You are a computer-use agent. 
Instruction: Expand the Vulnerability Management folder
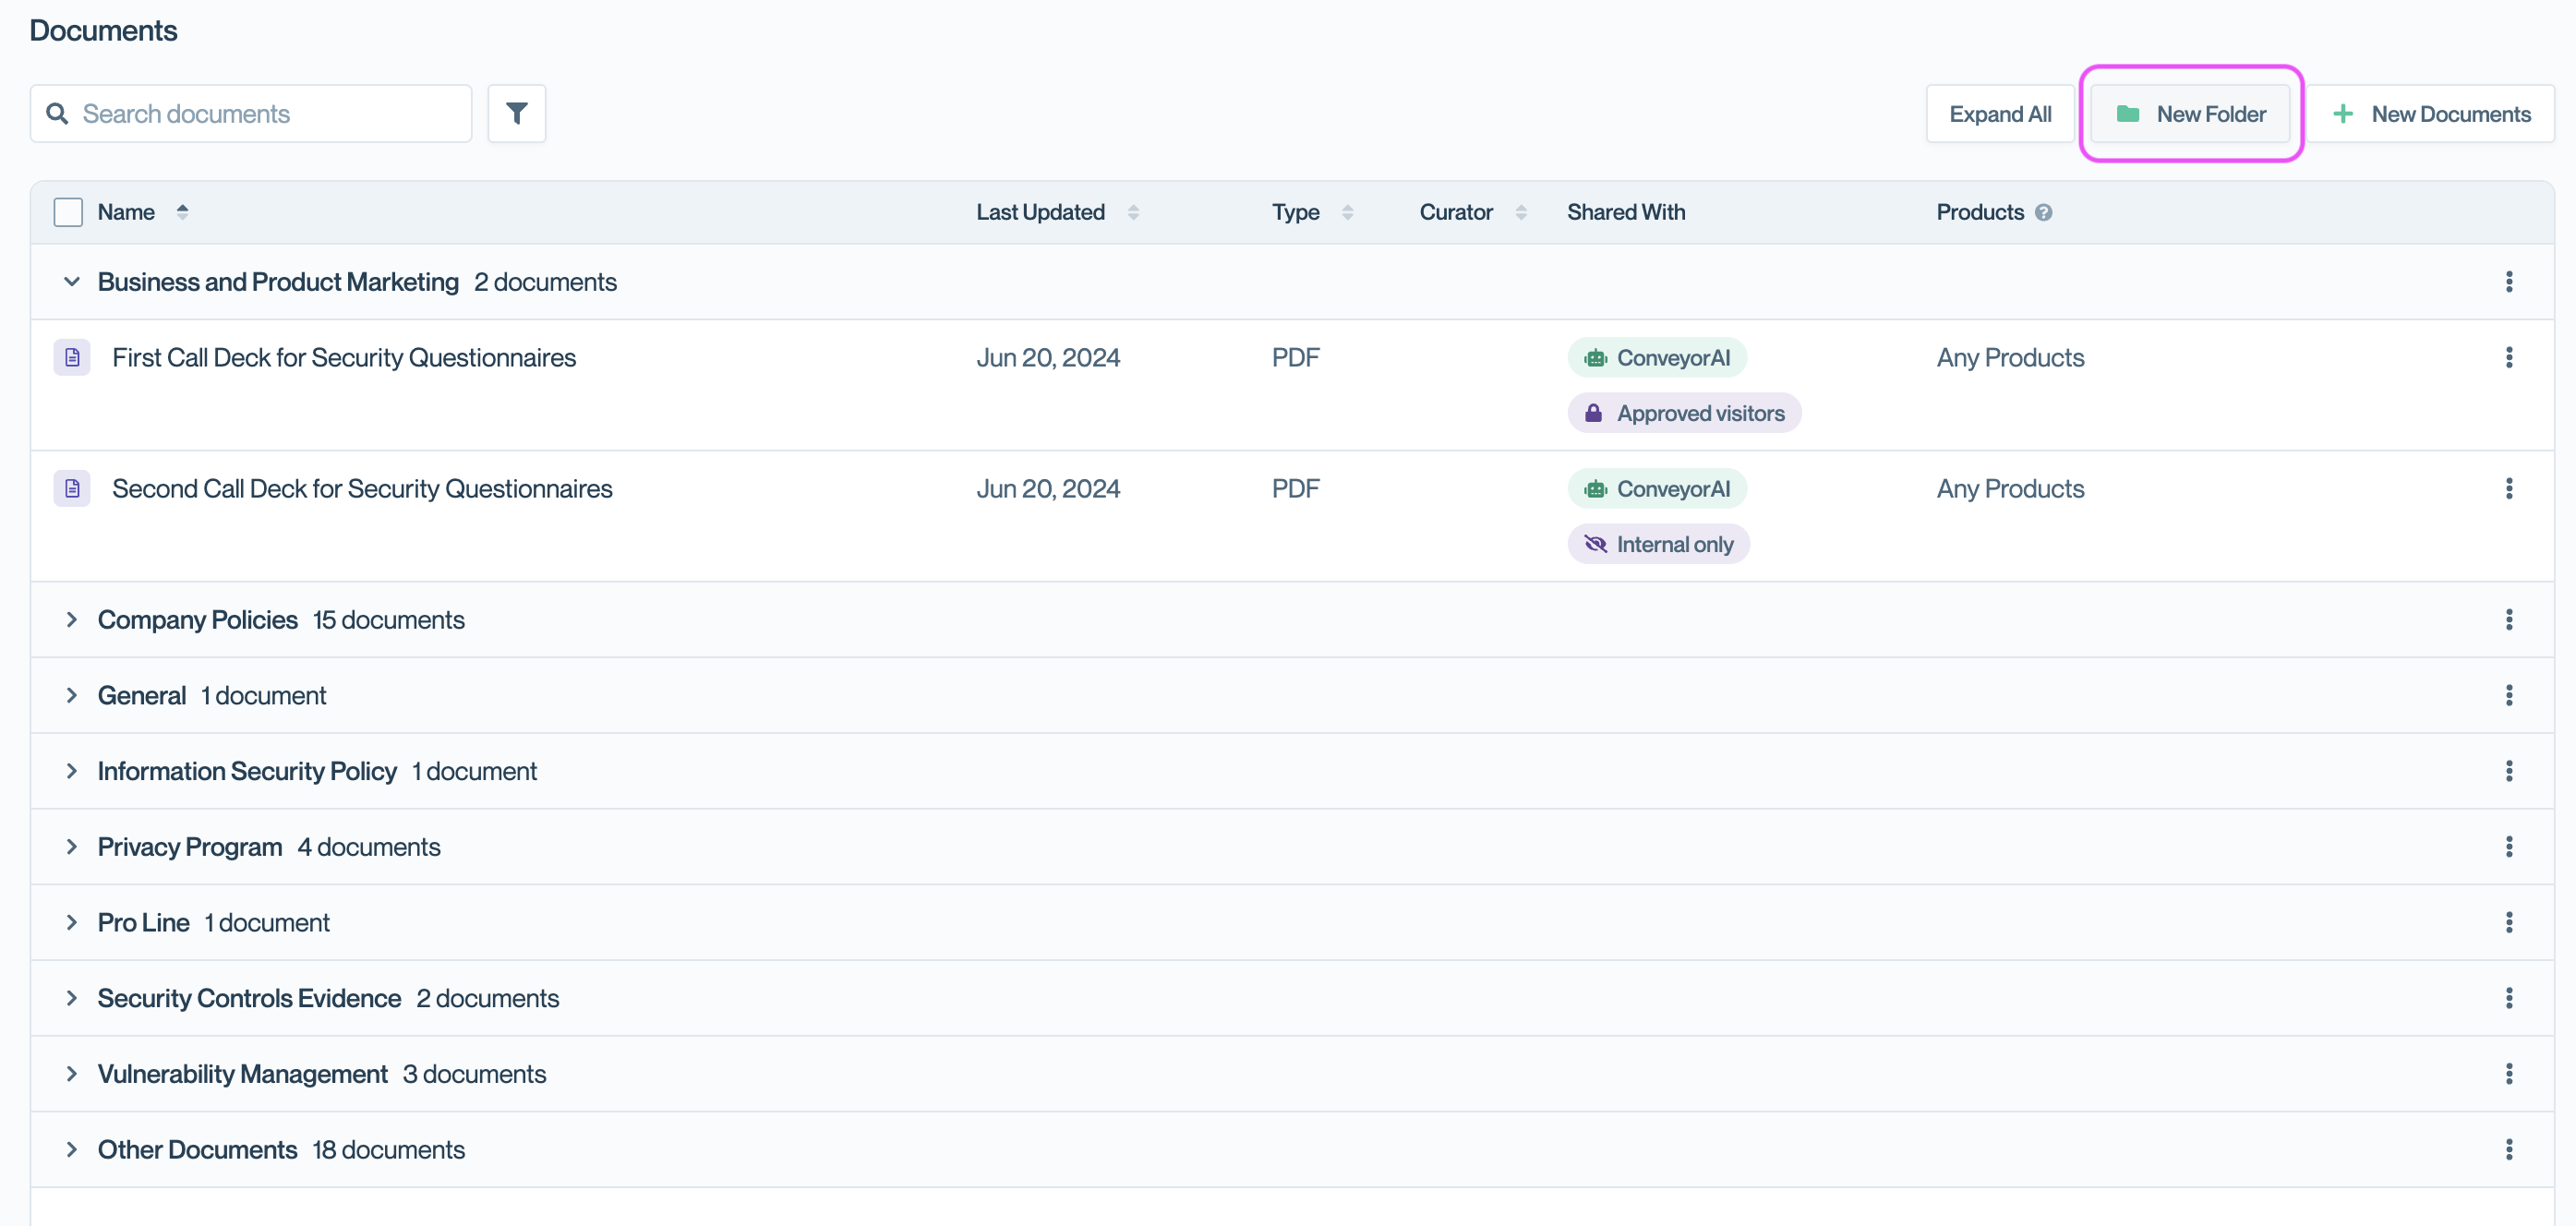pyautogui.click(x=72, y=1074)
